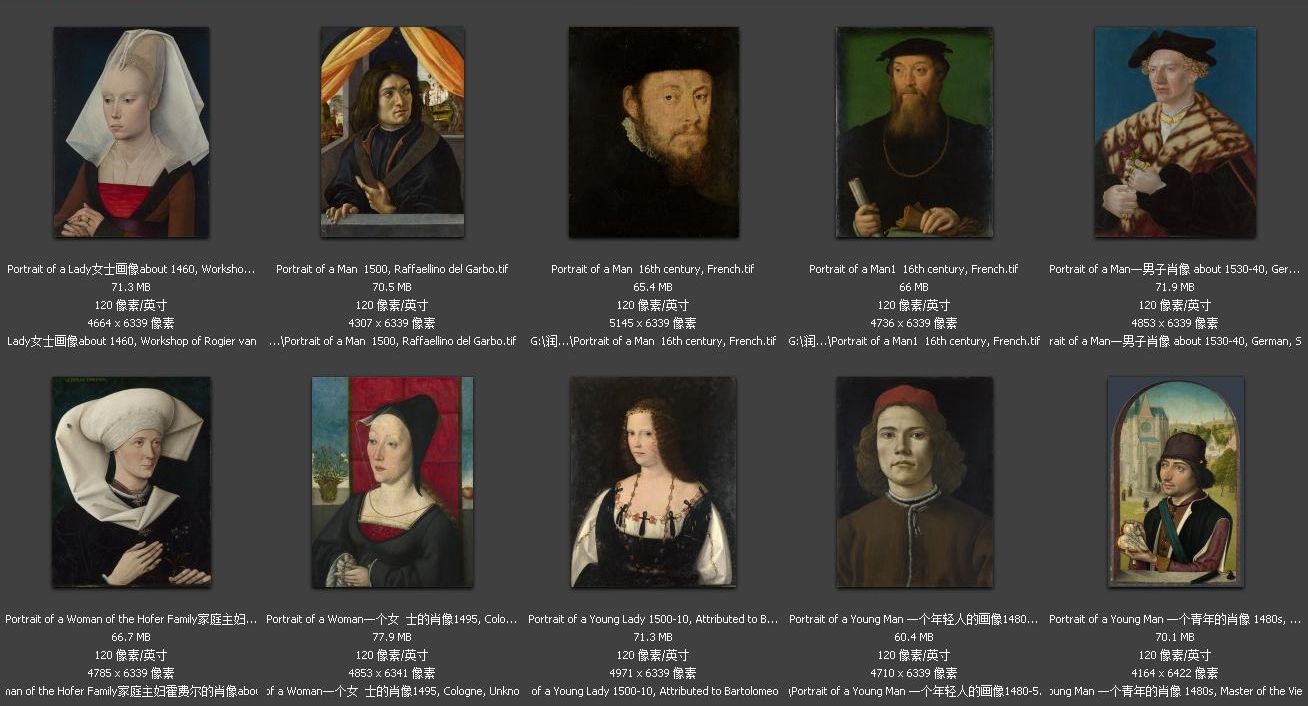
Task: Click the 'Portrait of a Young Lady 1500-10' filename label
Action: point(653,619)
